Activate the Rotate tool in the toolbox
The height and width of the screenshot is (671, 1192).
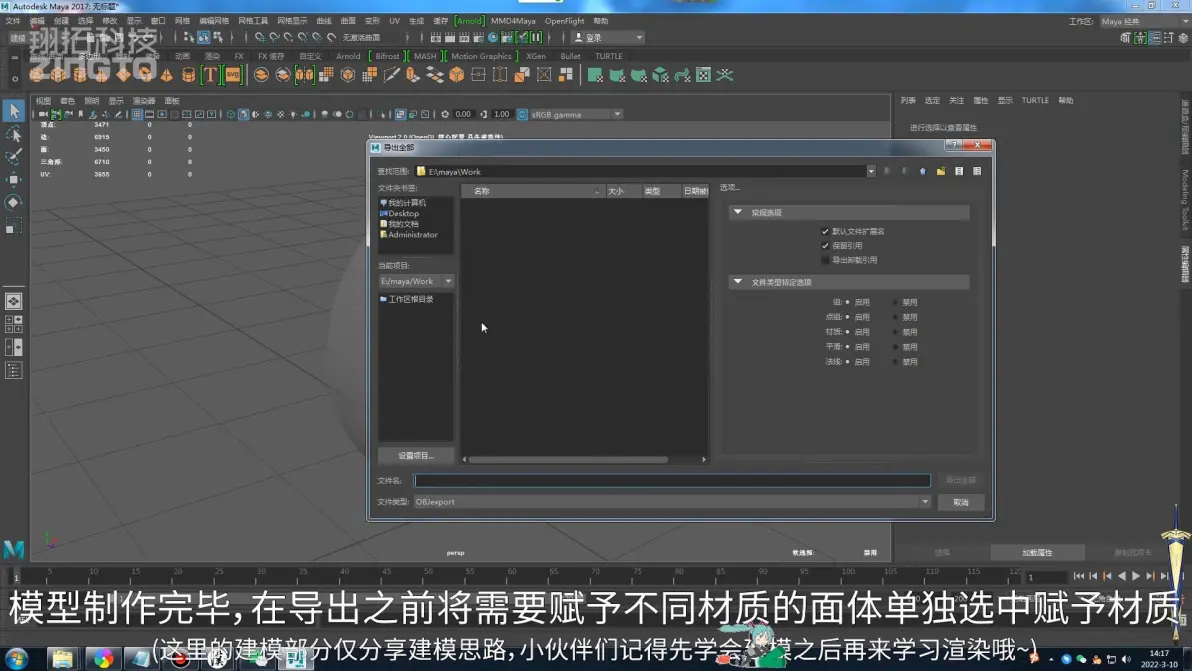[14, 202]
